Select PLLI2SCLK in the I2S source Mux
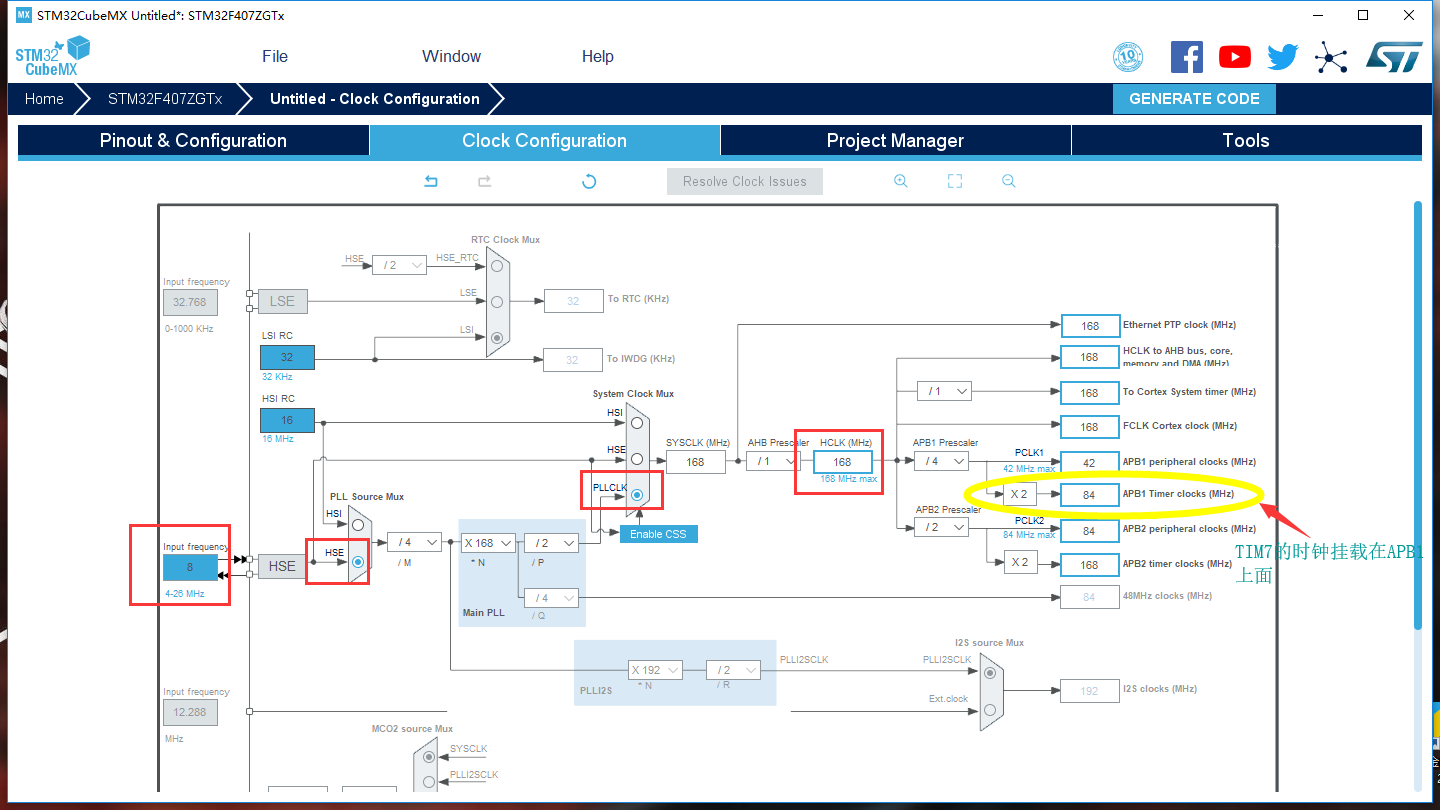The image size is (1440, 810). pyautogui.click(x=990, y=672)
